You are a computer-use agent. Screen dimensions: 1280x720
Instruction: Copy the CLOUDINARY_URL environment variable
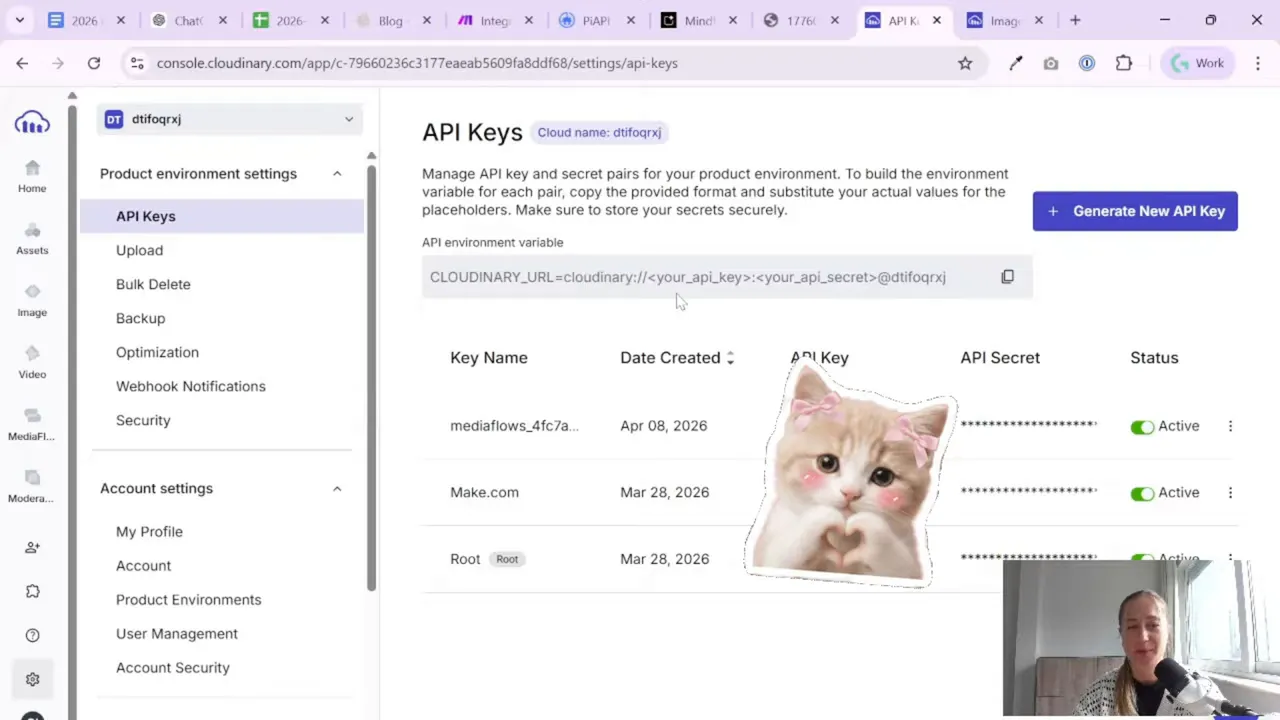click(1007, 277)
